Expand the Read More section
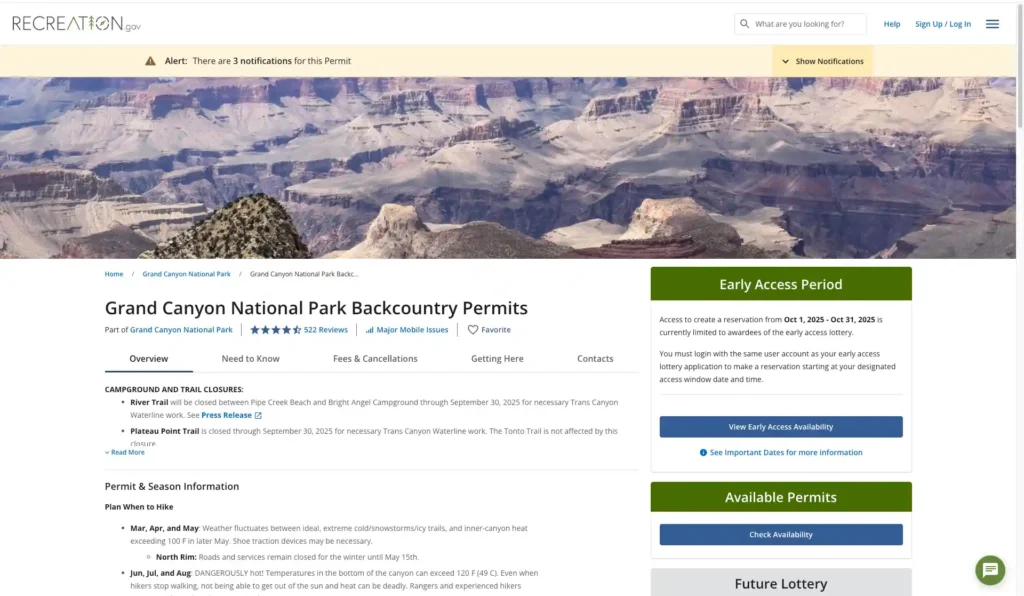The width and height of the screenshot is (1024, 596). click(x=125, y=452)
